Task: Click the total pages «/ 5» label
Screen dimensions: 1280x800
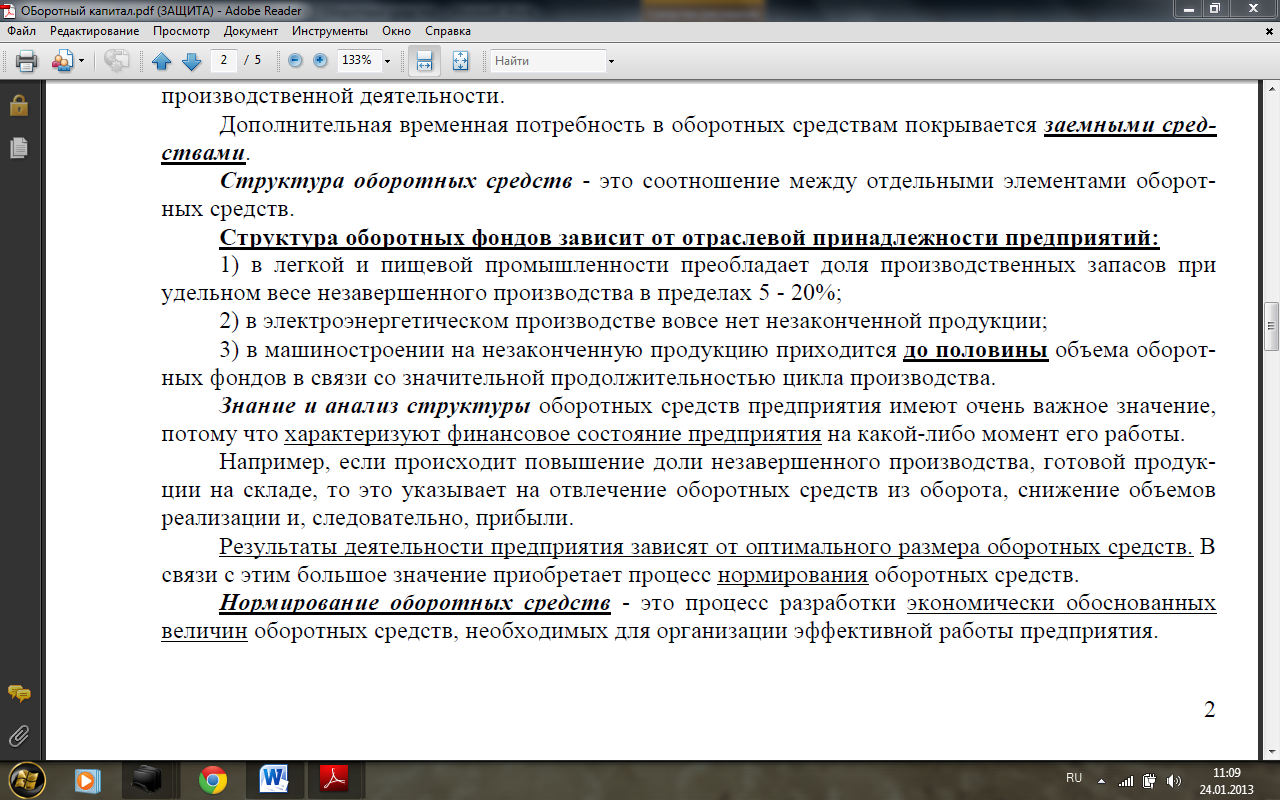Action: coord(253,60)
